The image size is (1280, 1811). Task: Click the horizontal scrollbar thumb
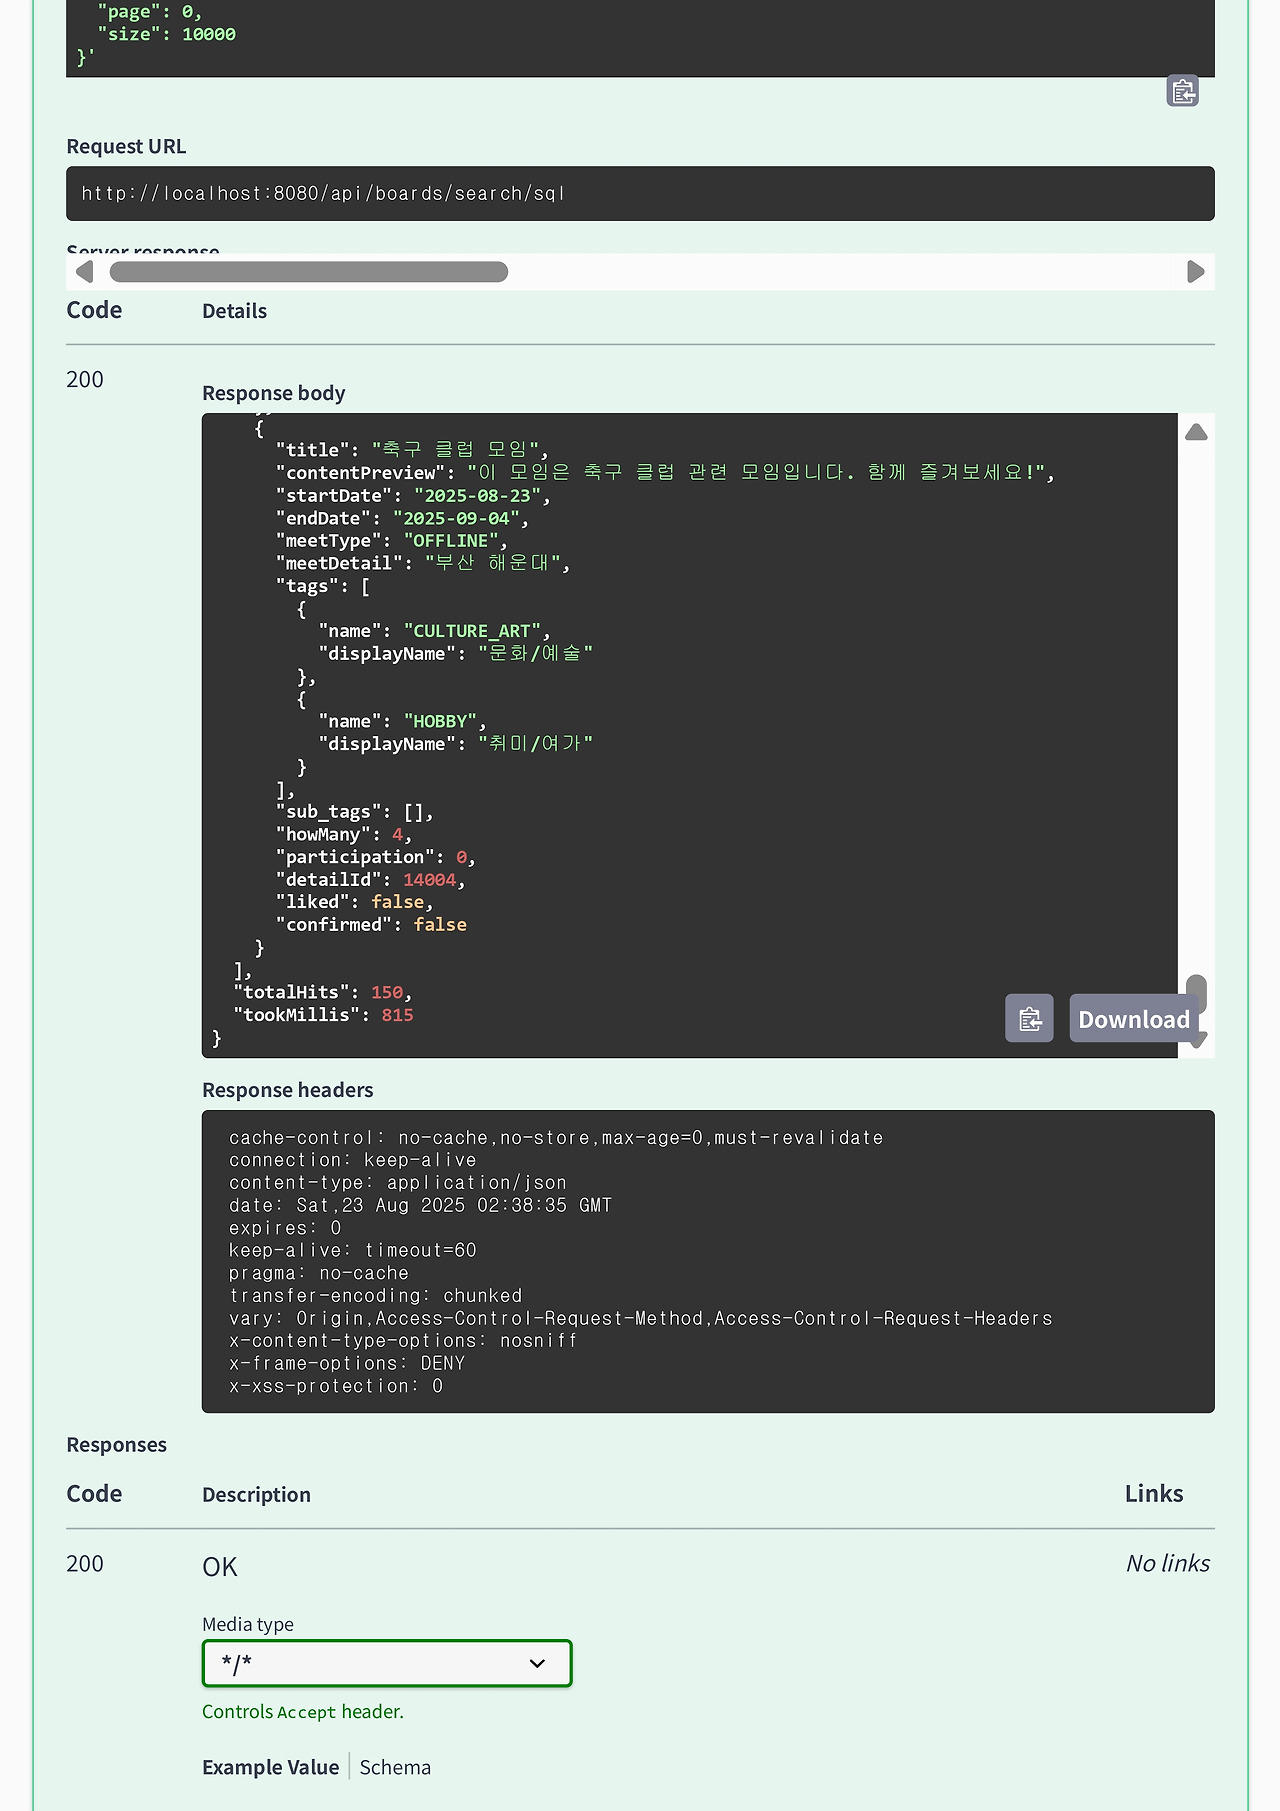pos(308,272)
